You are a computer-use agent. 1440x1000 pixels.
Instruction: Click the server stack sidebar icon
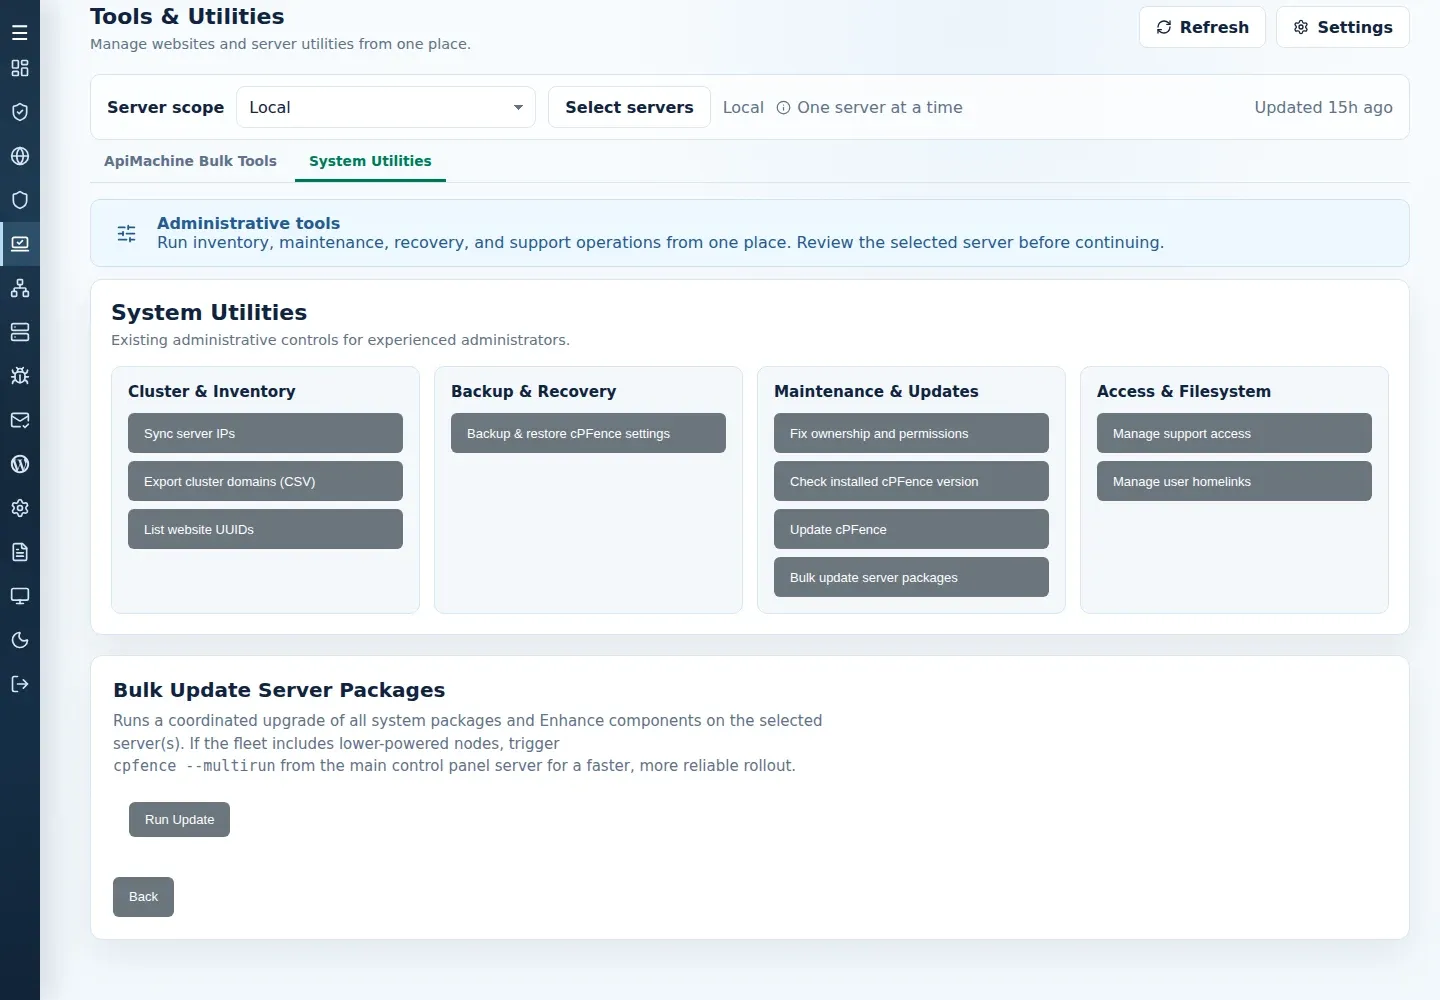pos(20,332)
